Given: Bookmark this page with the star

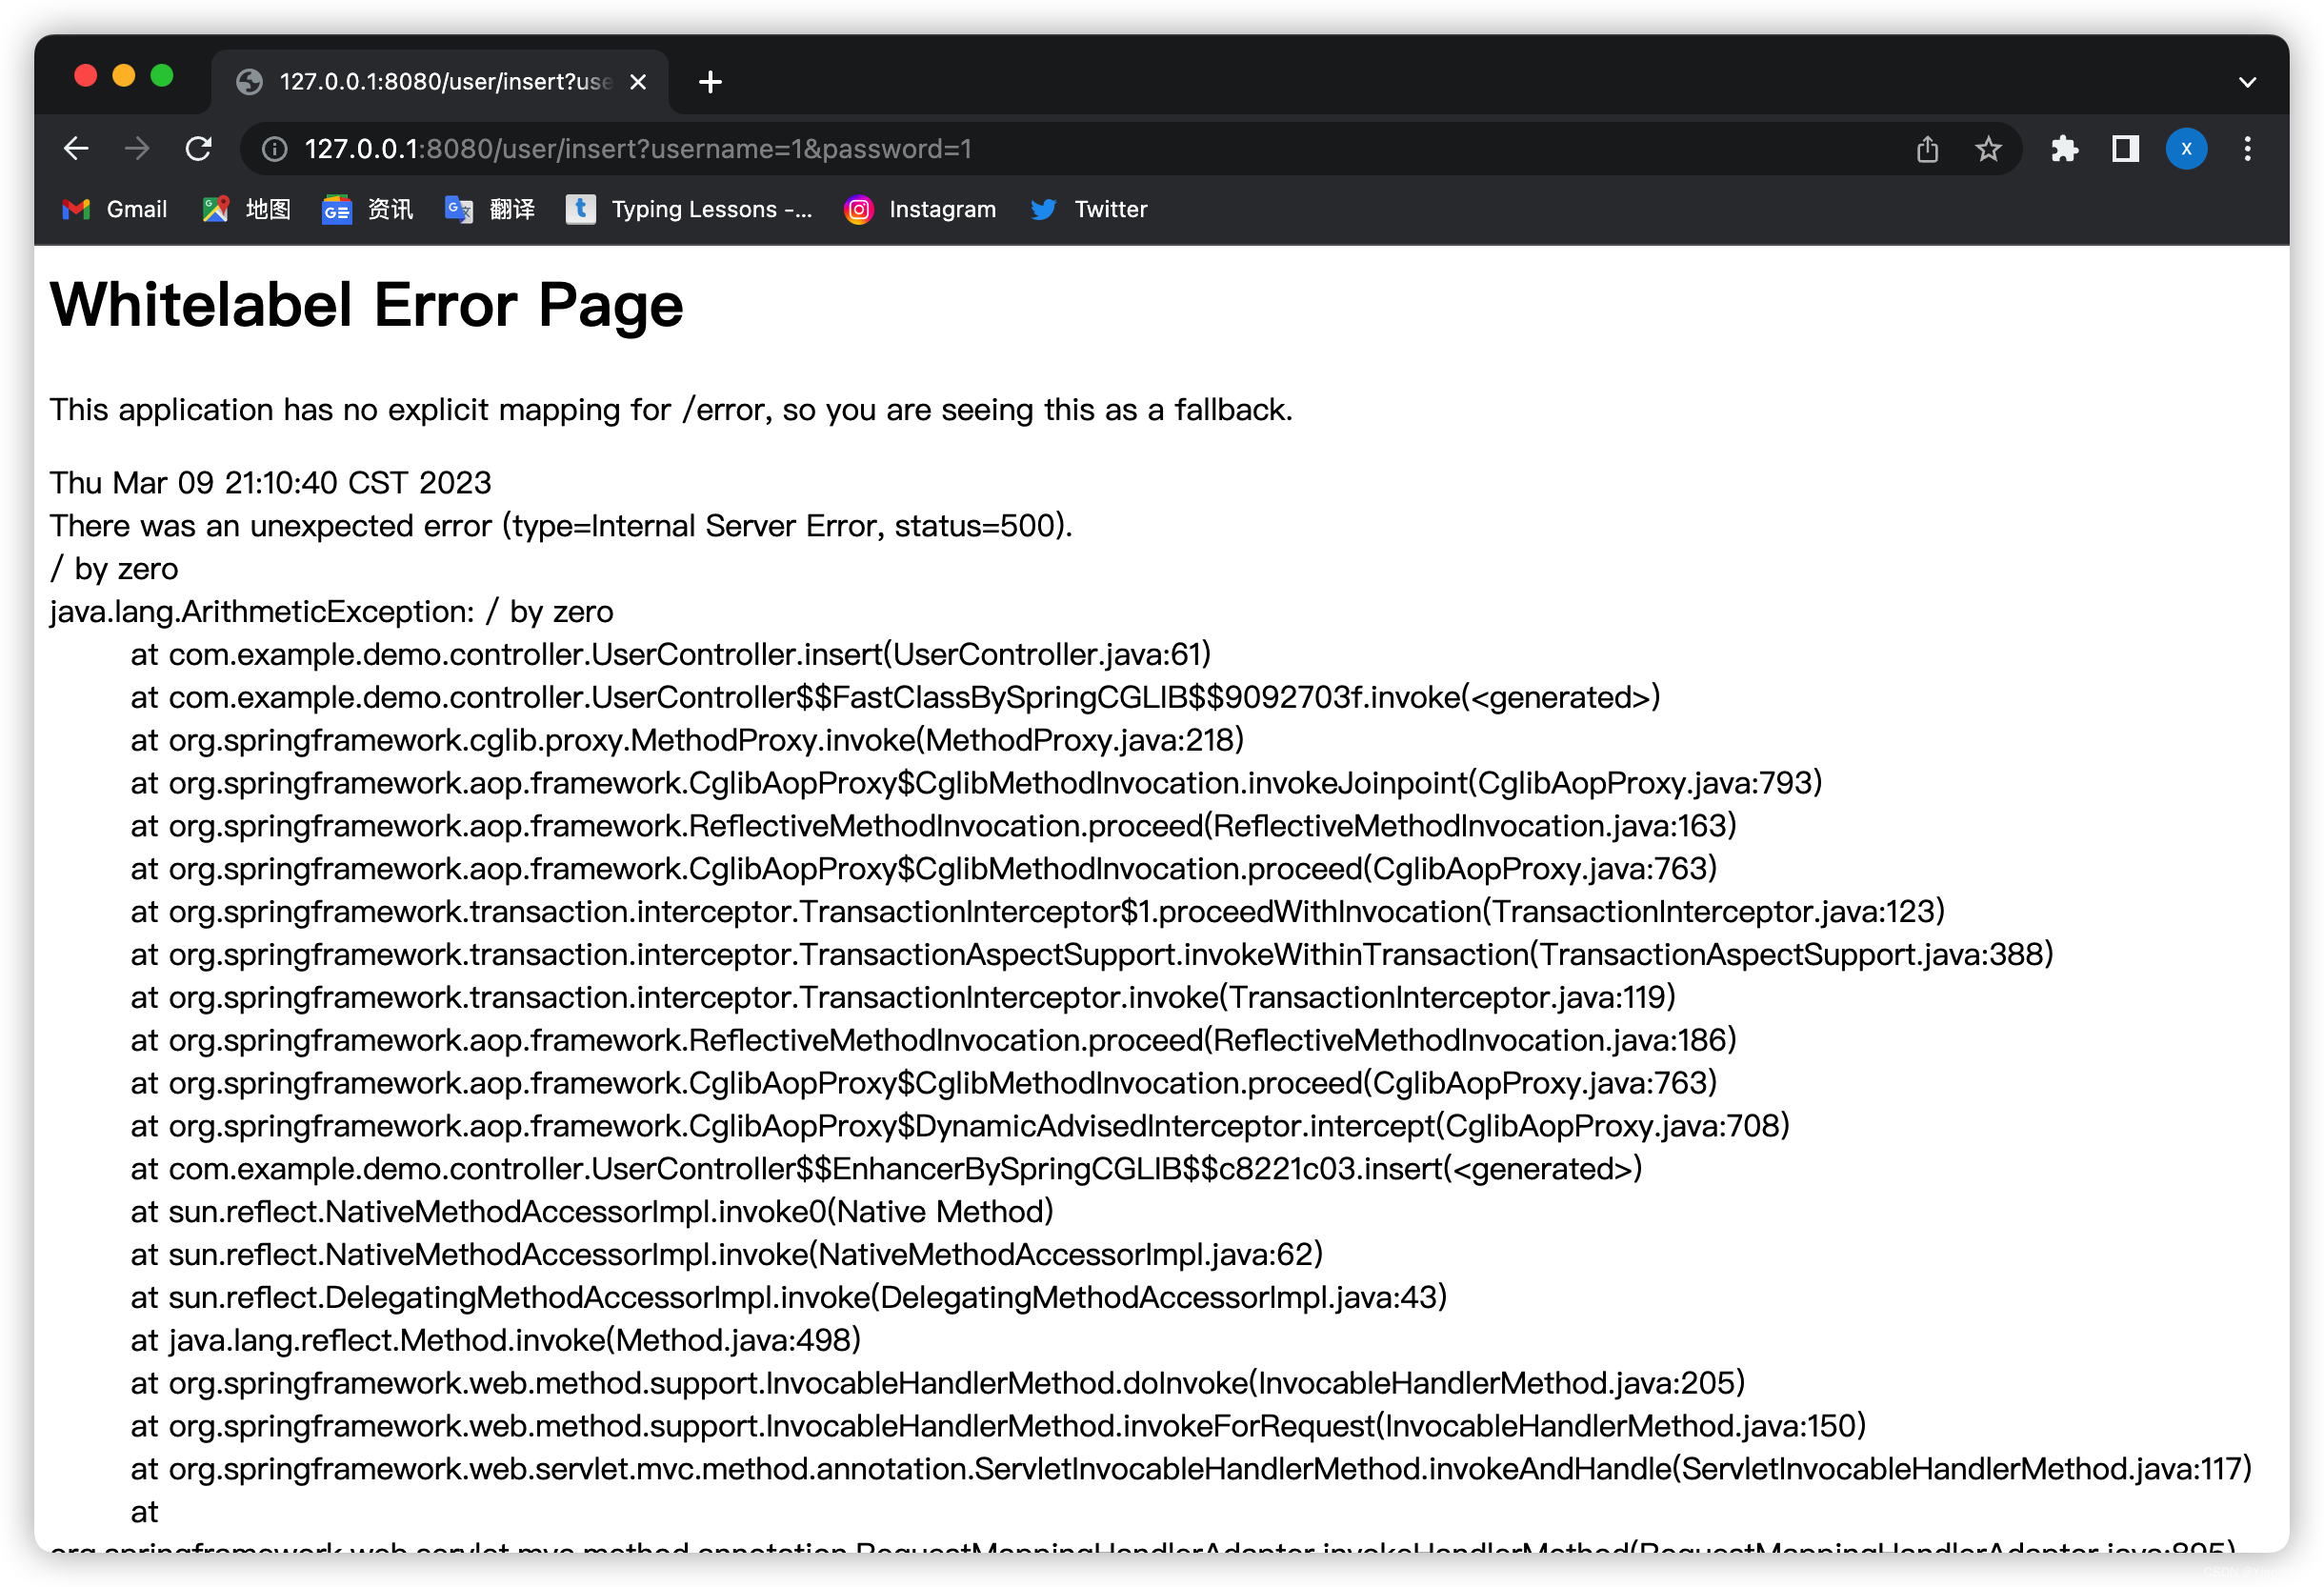Looking at the screenshot, I should point(1988,149).
